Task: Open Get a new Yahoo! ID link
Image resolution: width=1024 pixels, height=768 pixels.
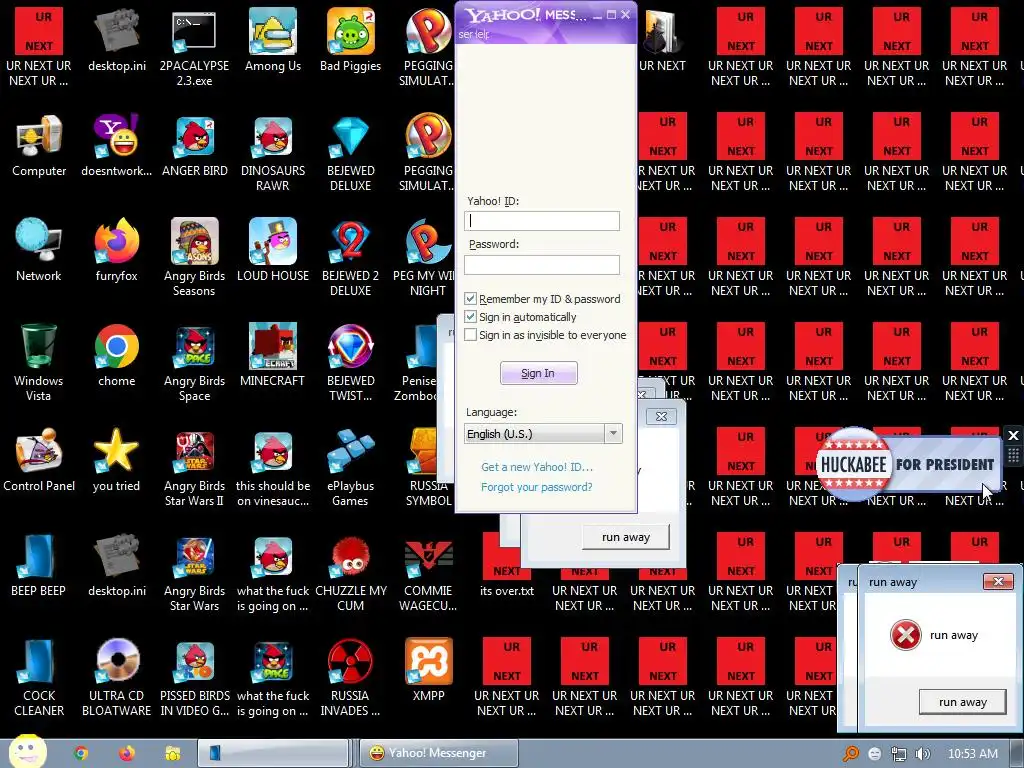Action: click(x=537, y=467)
